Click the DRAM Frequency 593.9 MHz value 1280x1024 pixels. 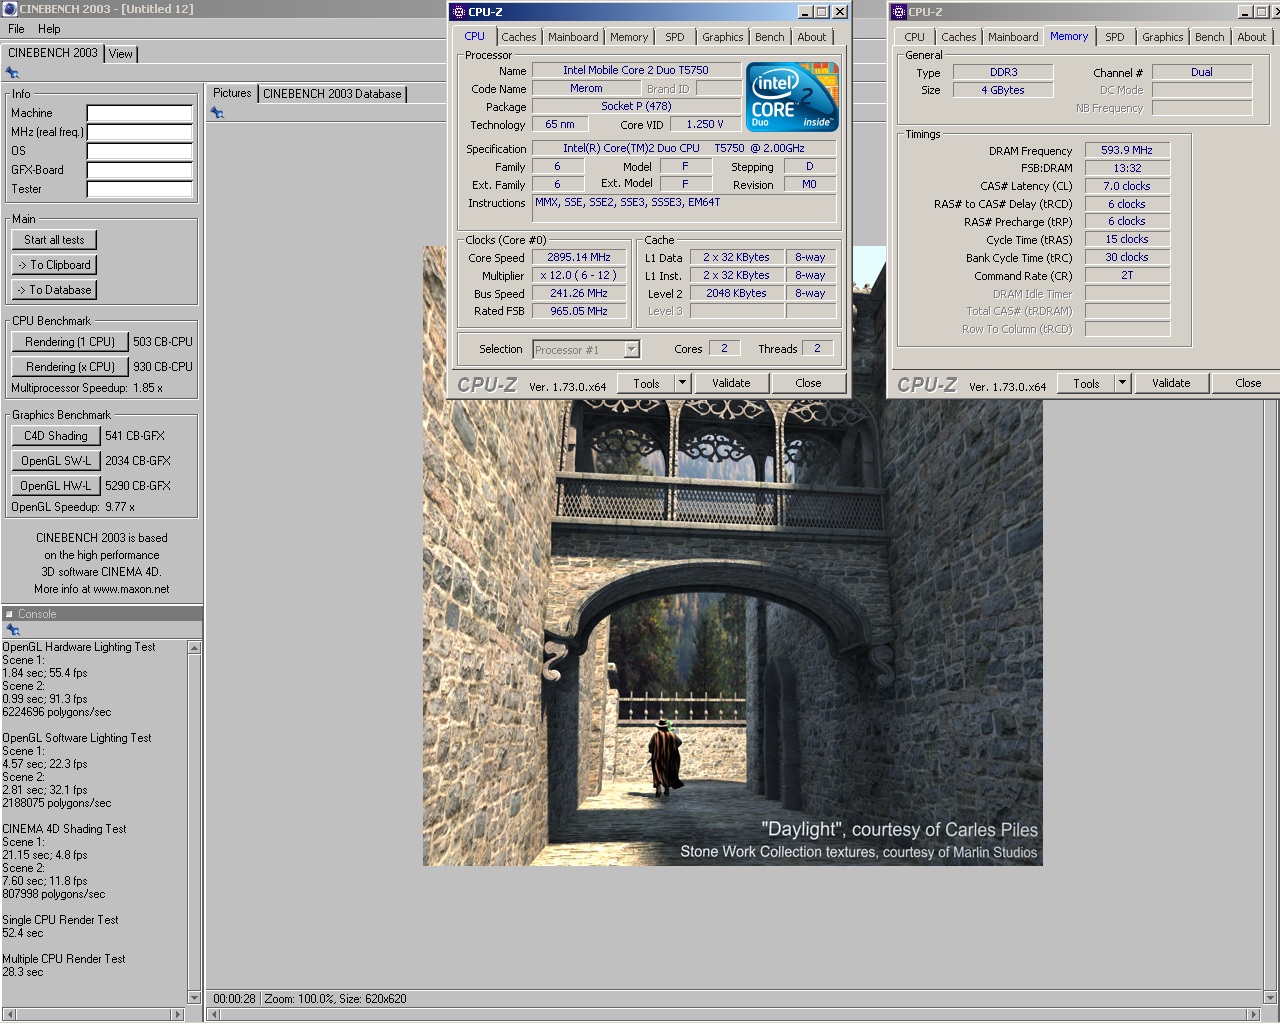pyautogui.click(x=1127, y=150)
